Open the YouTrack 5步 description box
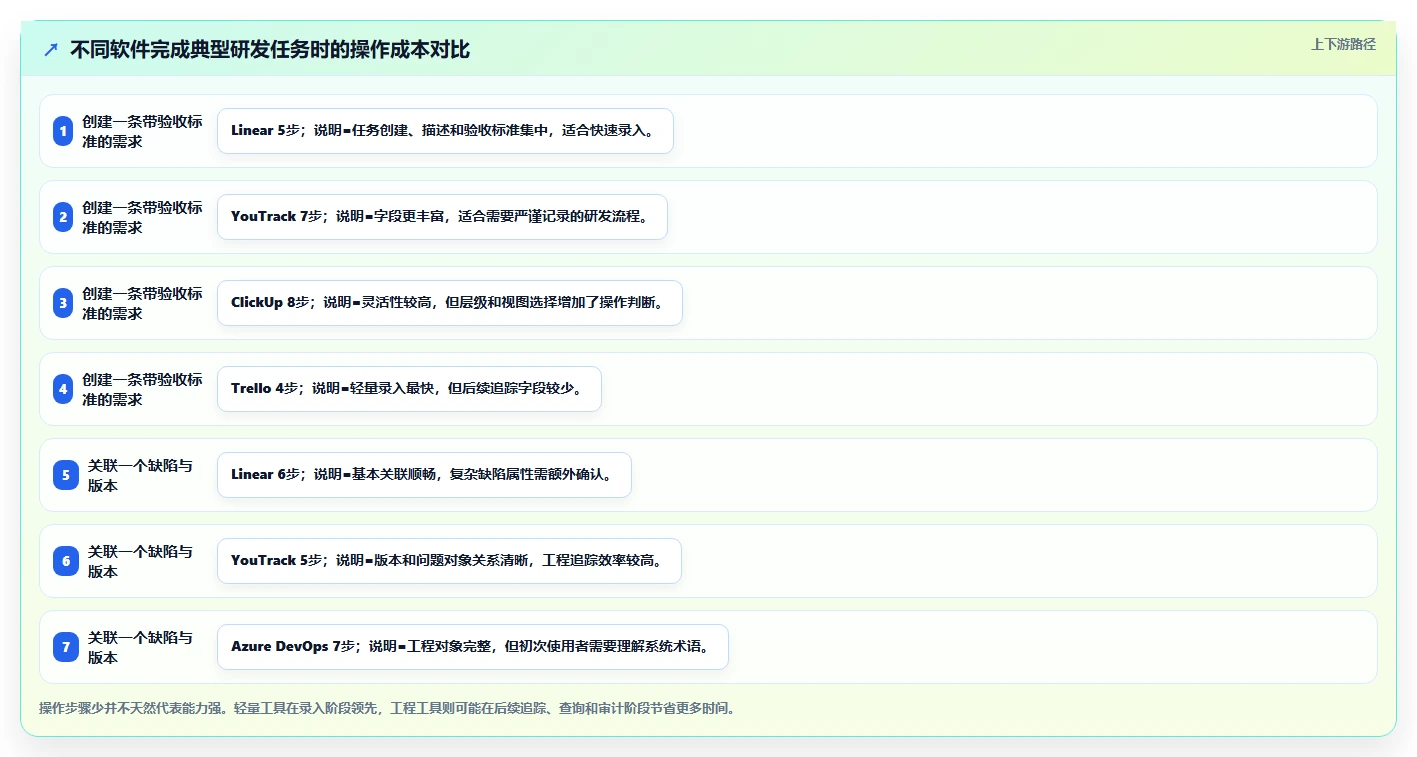This screenshot has height=757, width=1417. pyautogui.click(x=449, y=561)
